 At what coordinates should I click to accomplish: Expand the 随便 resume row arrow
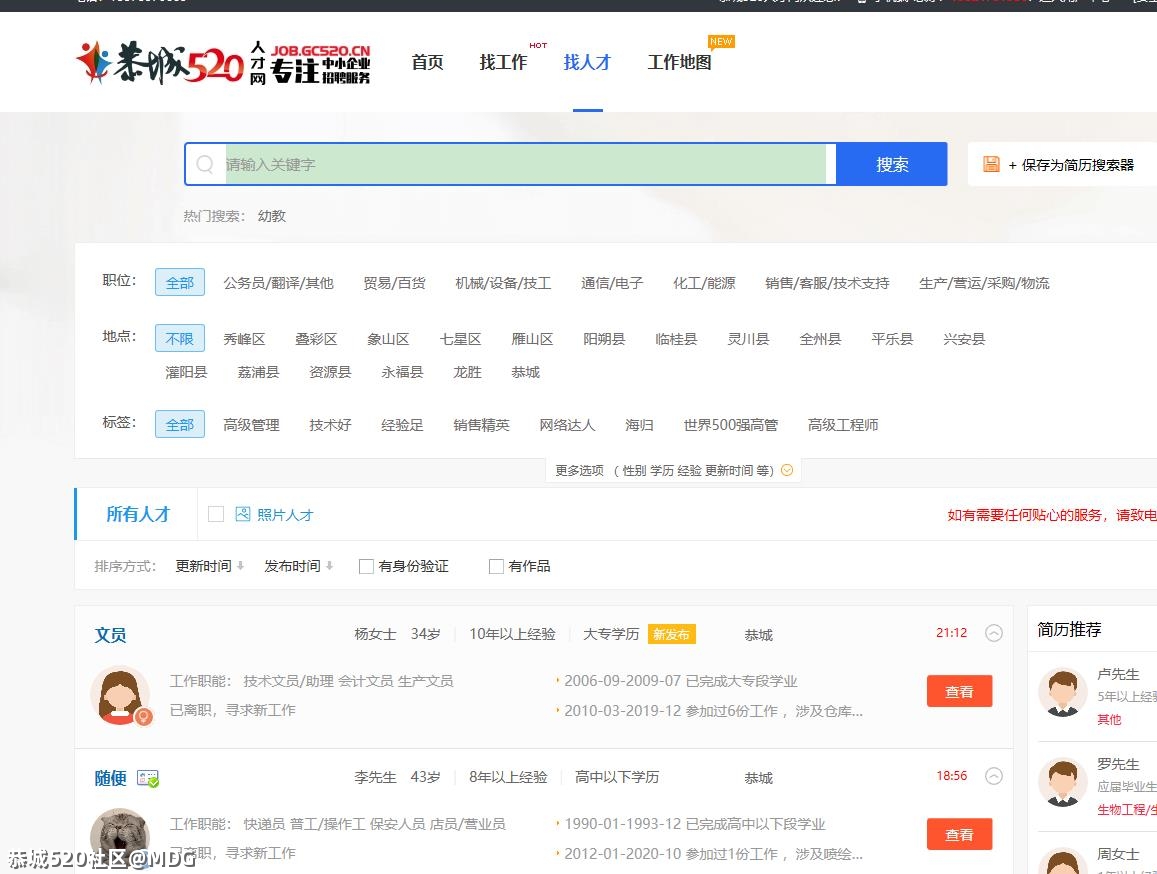click(x=994, y=777)
